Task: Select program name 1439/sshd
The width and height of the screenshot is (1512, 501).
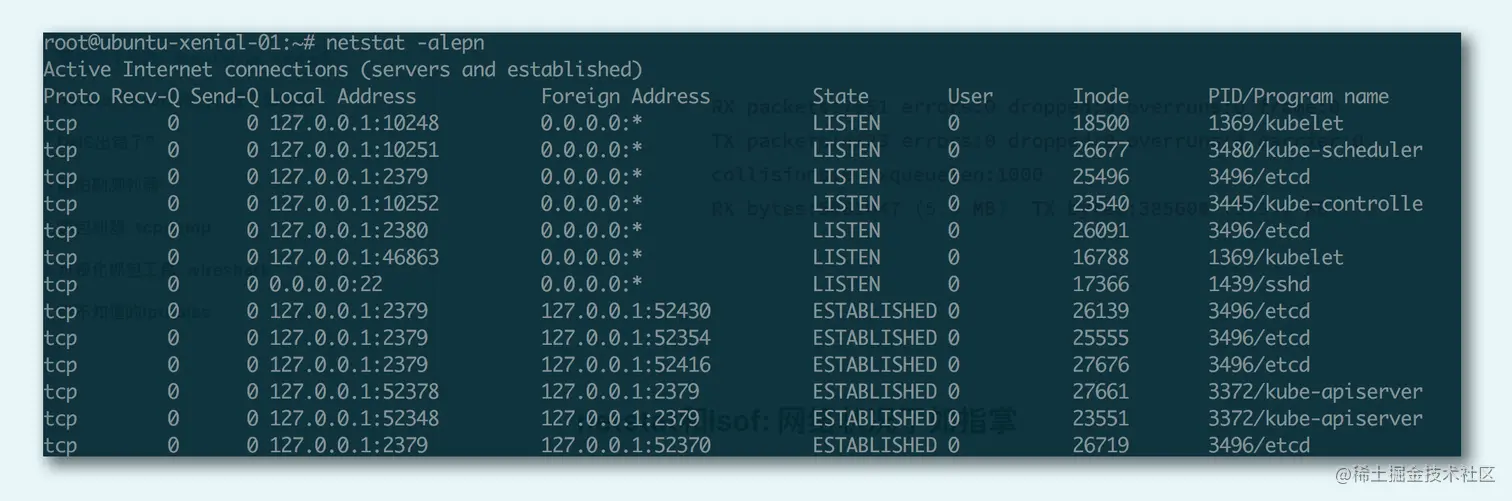Action: [x=1259, y=285]
